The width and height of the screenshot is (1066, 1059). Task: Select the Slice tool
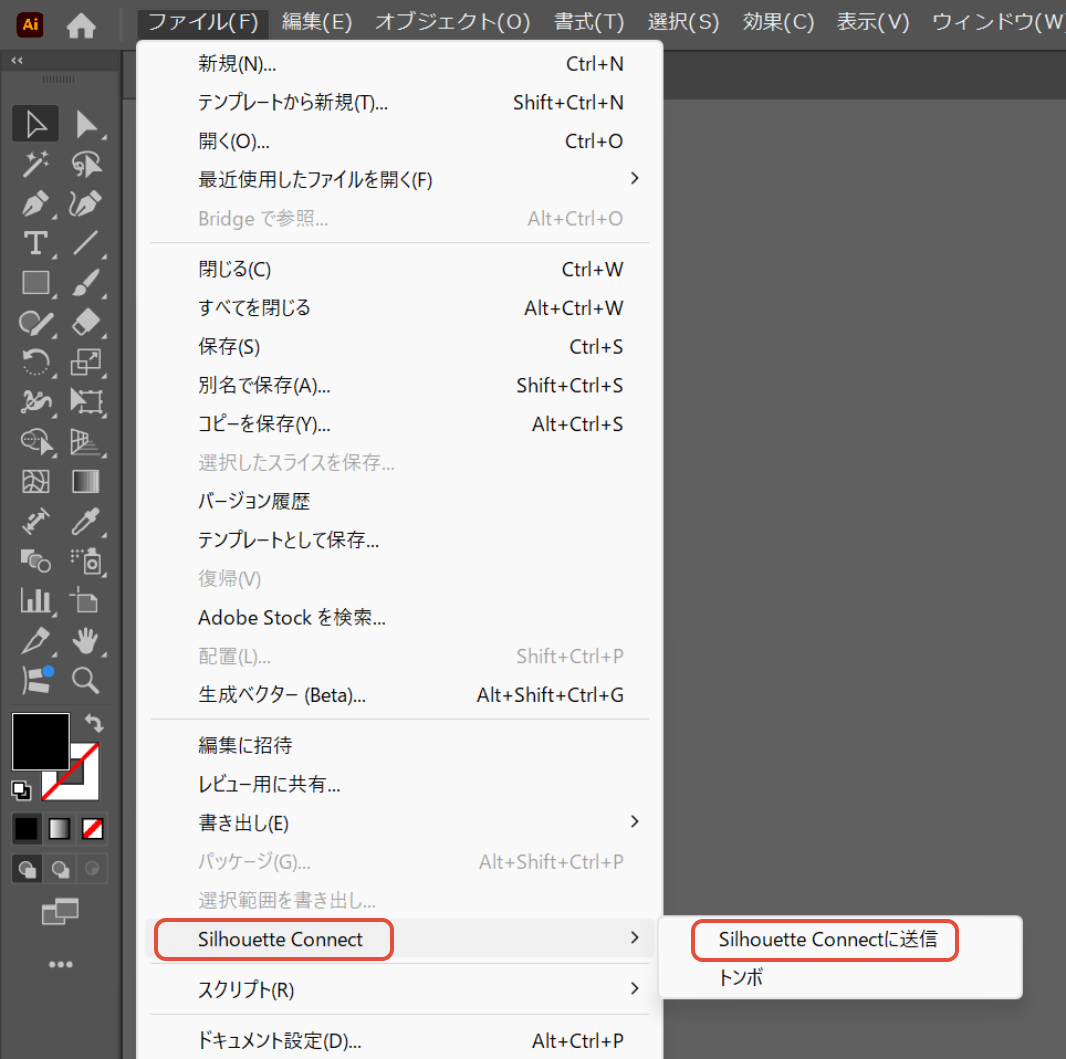35,640
